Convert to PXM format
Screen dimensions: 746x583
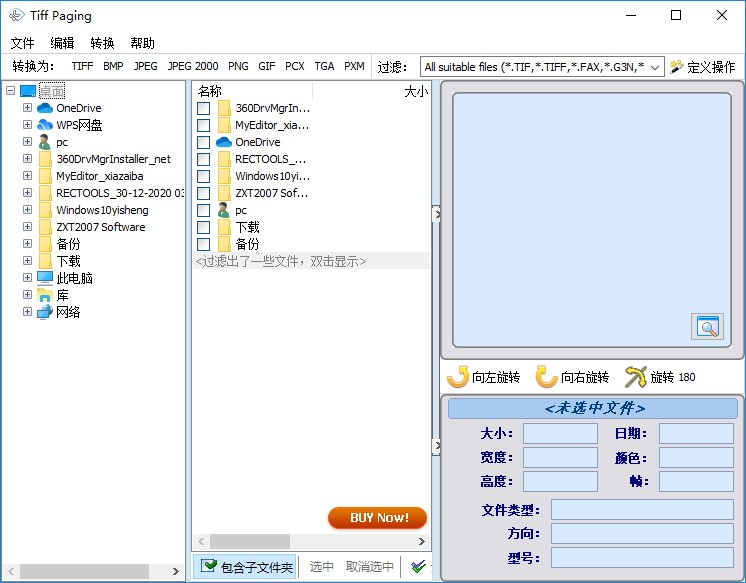[354, 66]
